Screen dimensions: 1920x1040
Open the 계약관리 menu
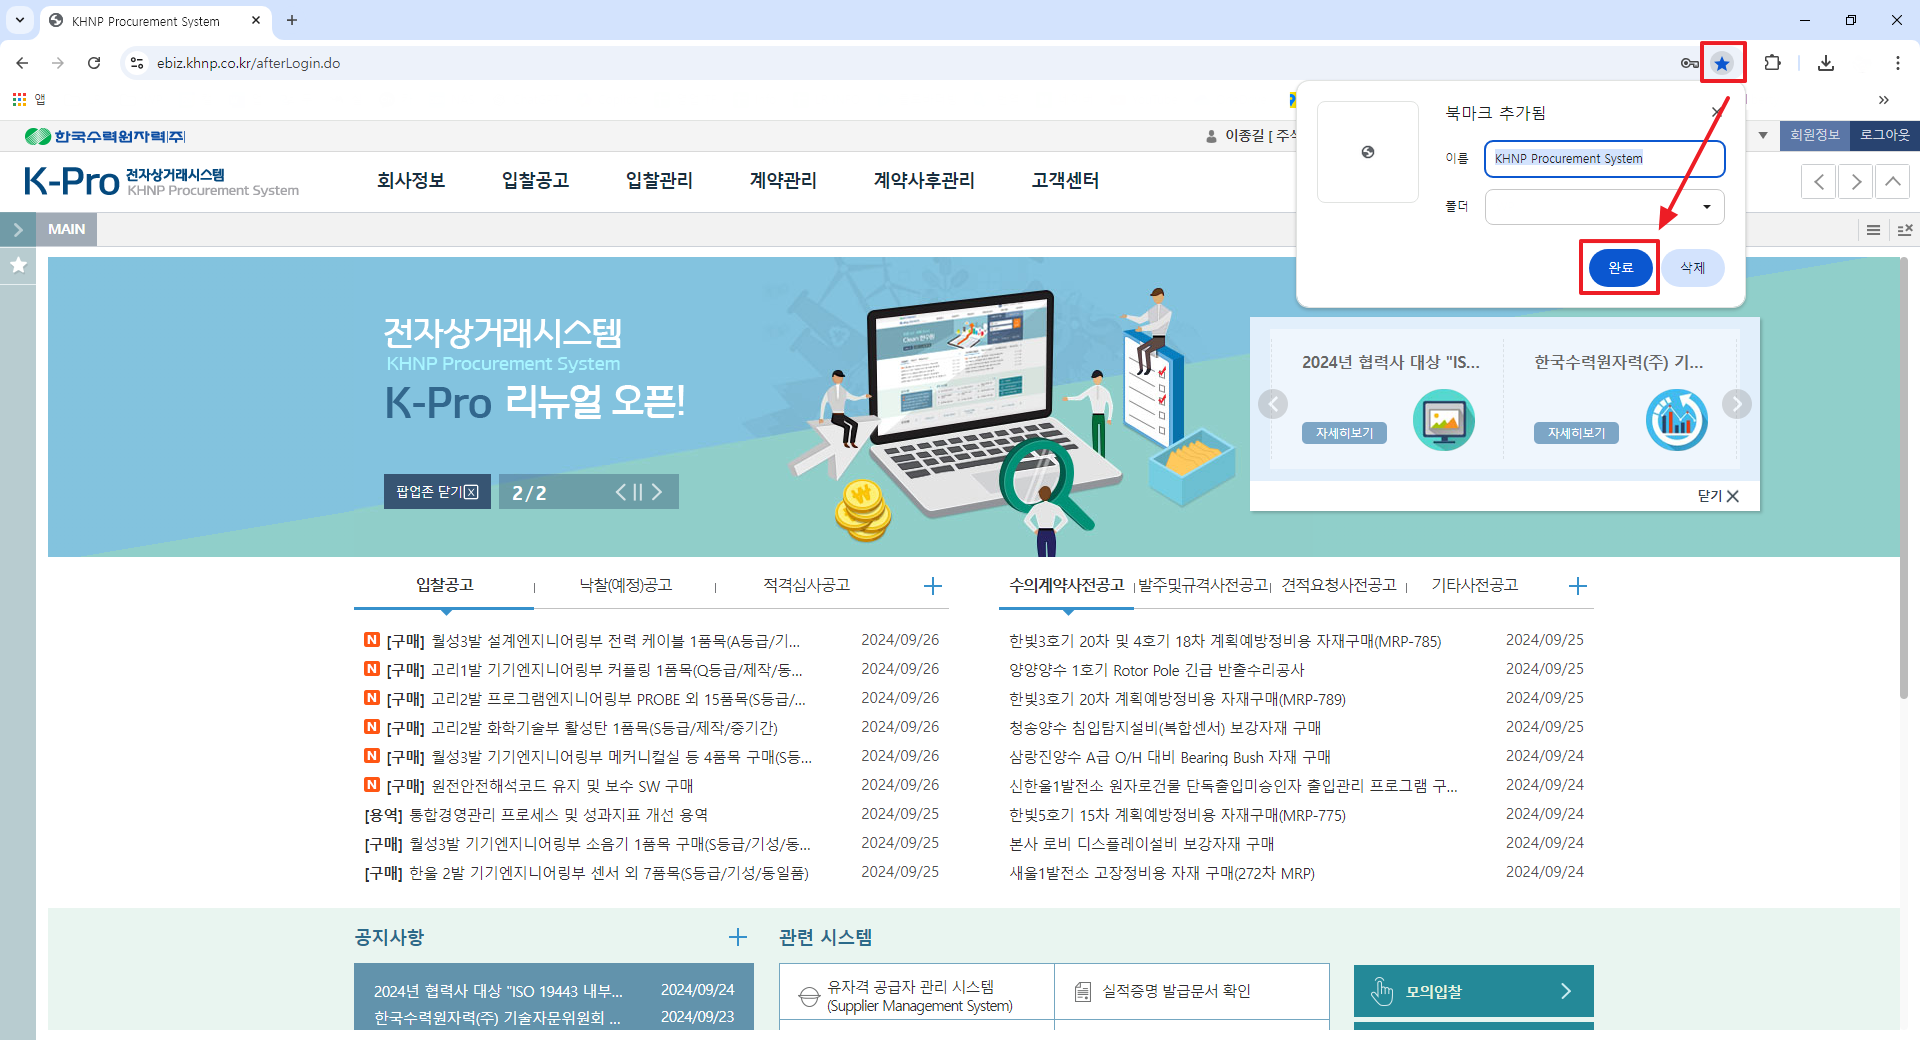[x=783, y=180]
